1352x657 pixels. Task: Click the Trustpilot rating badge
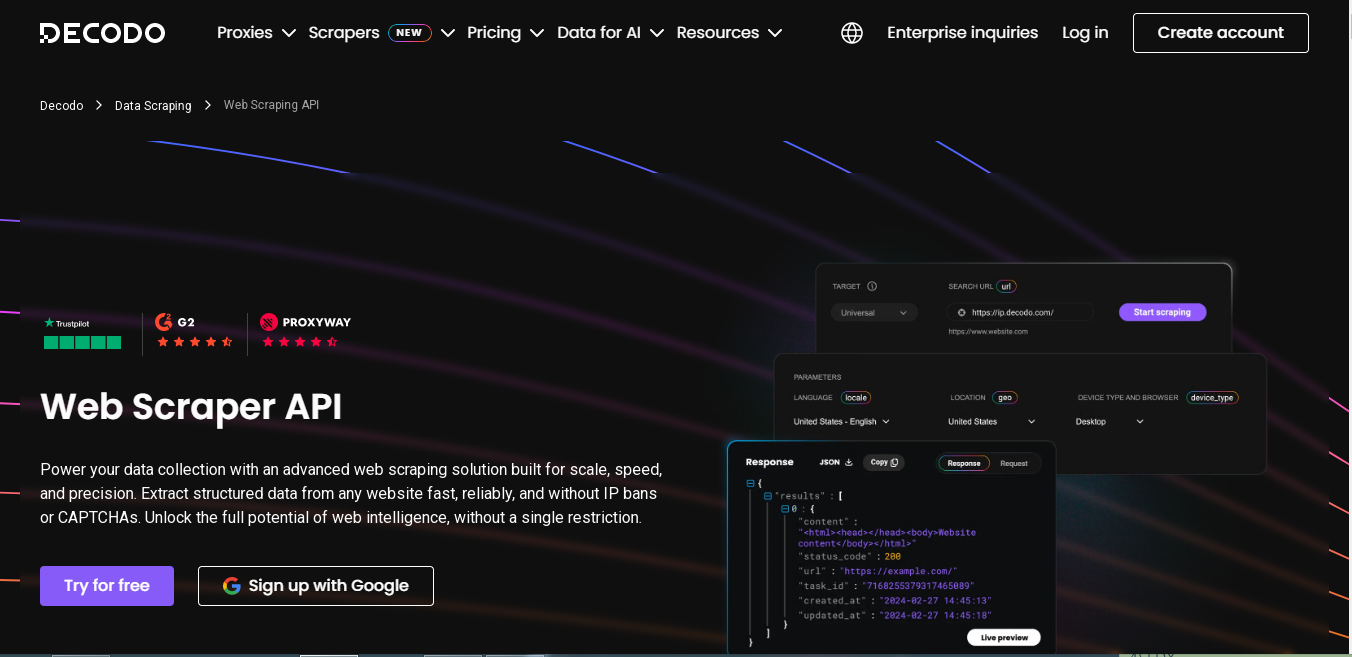(82, 333)
